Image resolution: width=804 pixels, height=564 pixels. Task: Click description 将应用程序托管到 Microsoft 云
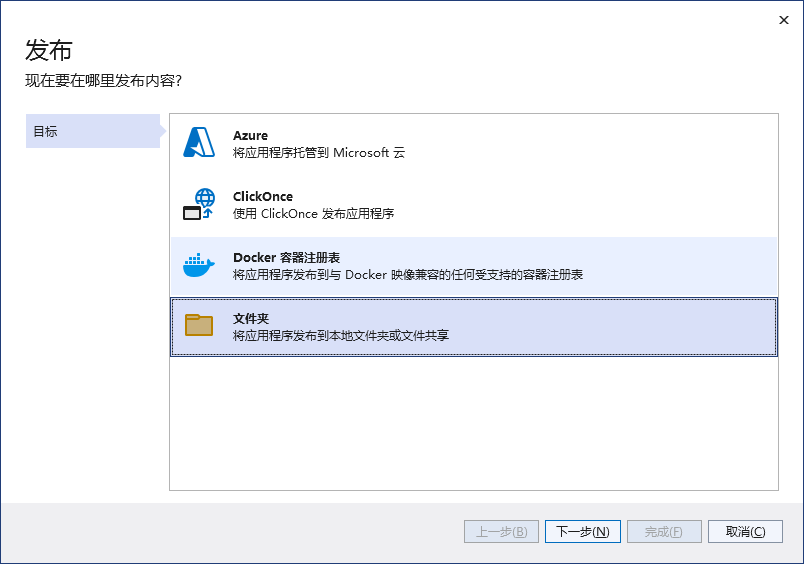(x=319, y=153)
